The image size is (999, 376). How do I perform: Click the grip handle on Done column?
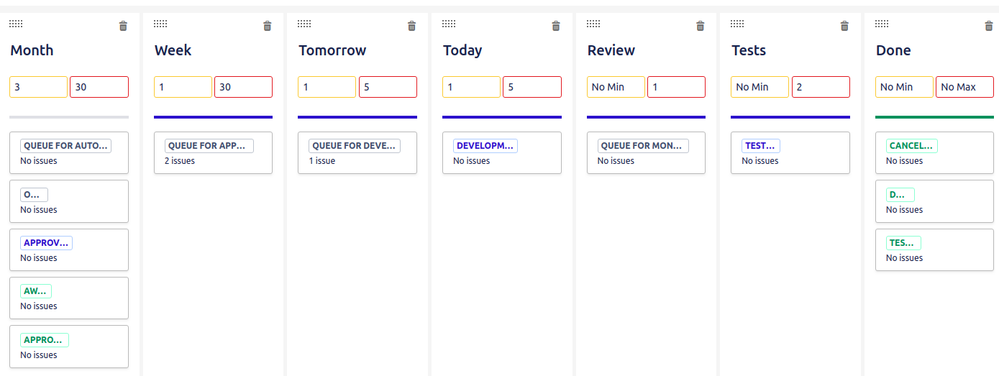882,24
